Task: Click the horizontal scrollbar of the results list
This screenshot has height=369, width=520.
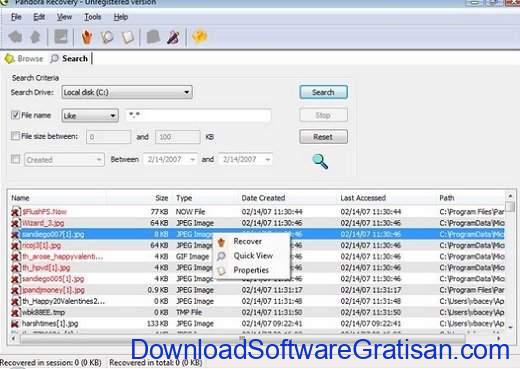Action: (x=255, y=338)
